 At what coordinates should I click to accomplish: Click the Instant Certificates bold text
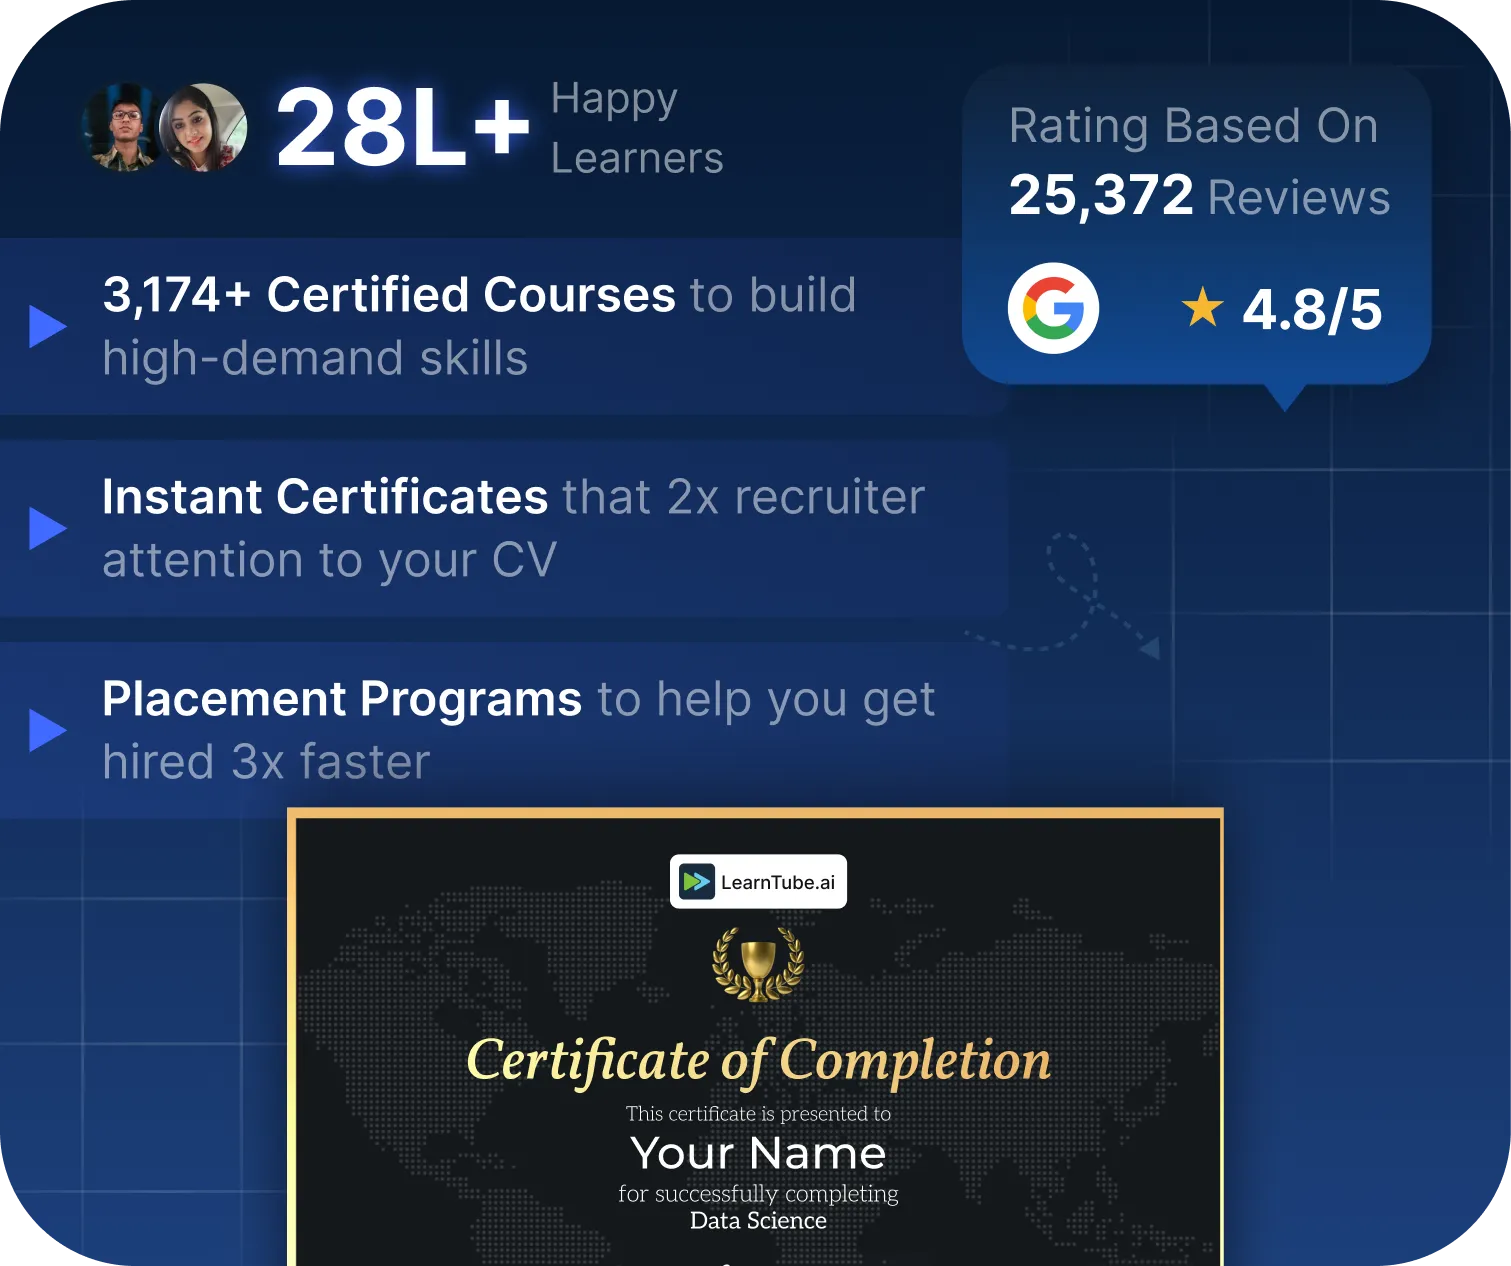[325, 497]
